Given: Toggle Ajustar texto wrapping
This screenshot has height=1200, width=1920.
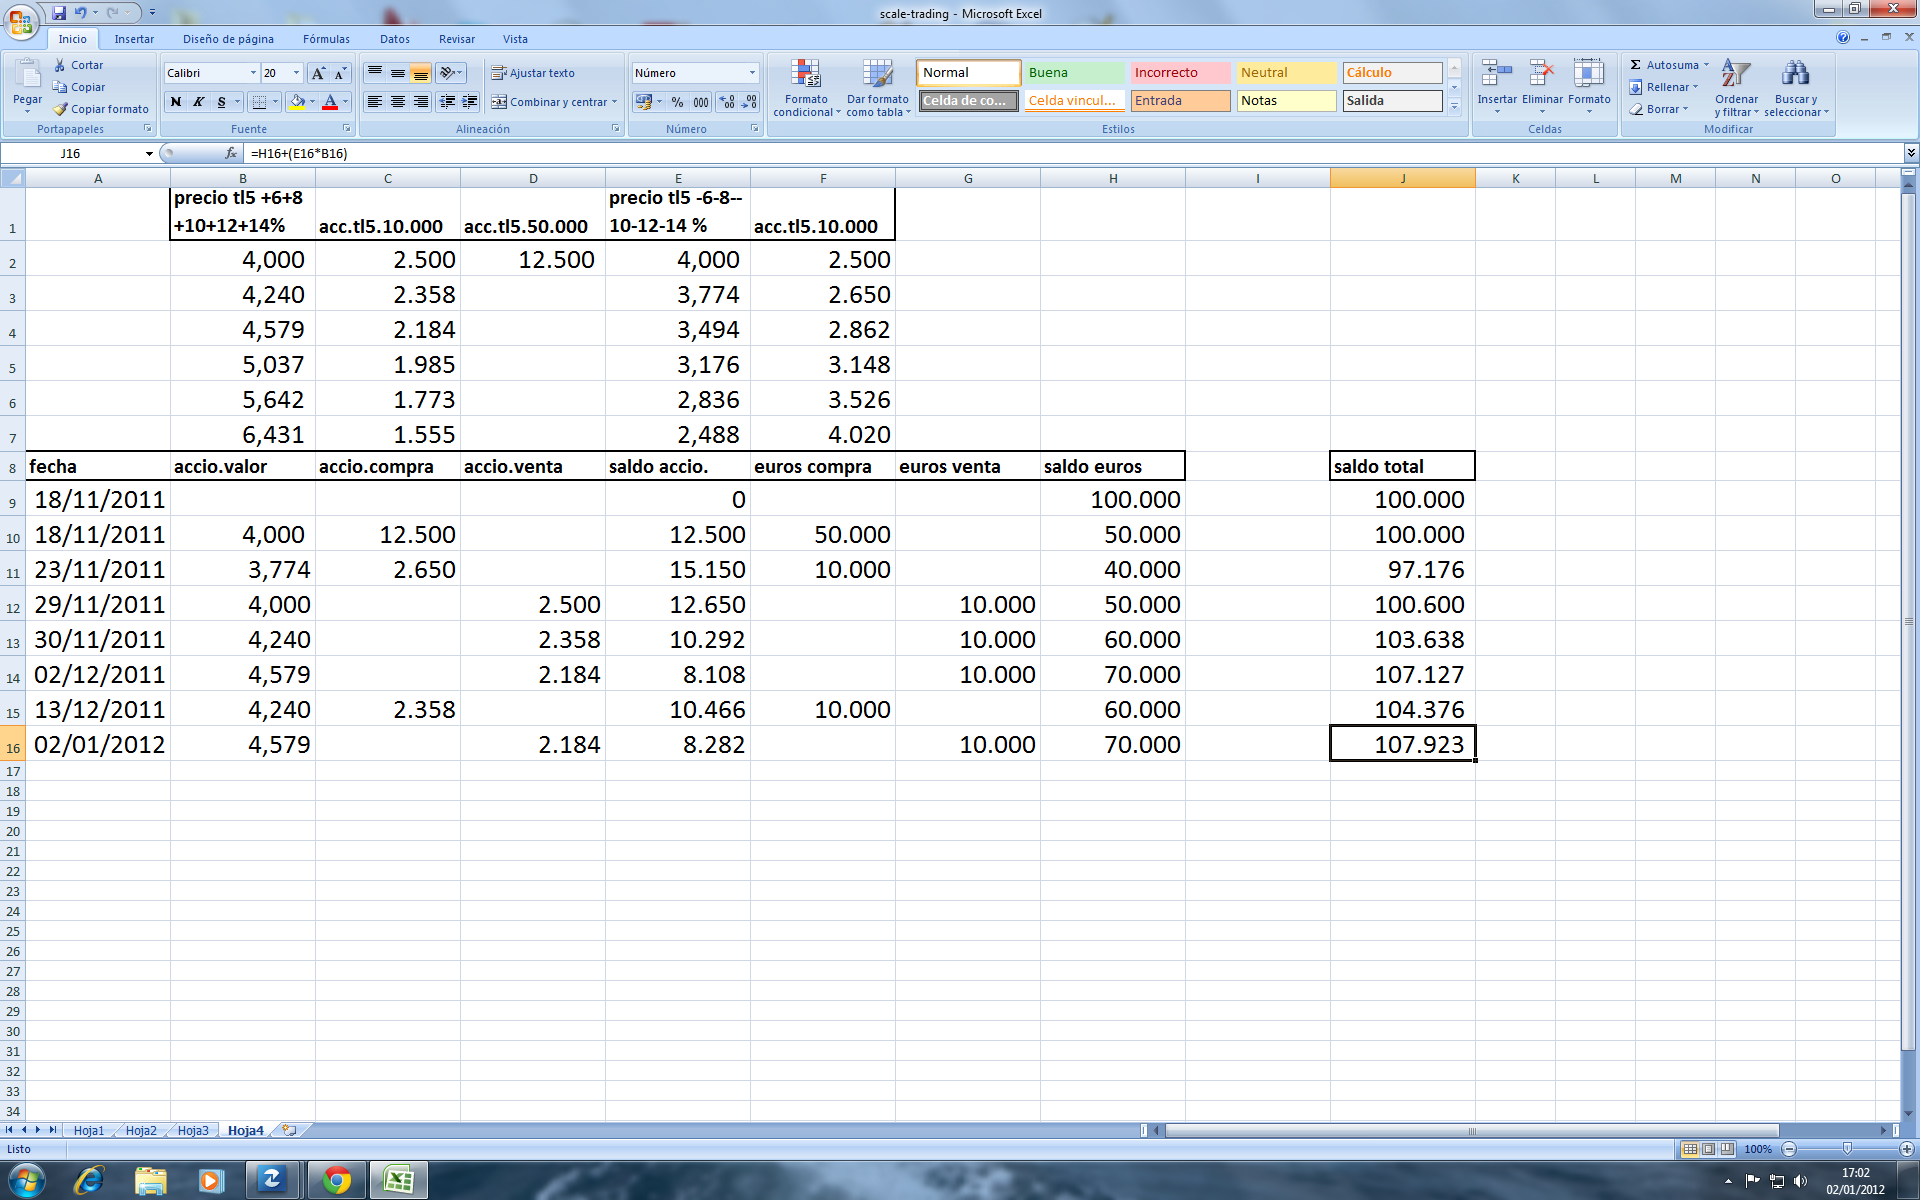Looking at the screenshot, I should pos(532,73).
